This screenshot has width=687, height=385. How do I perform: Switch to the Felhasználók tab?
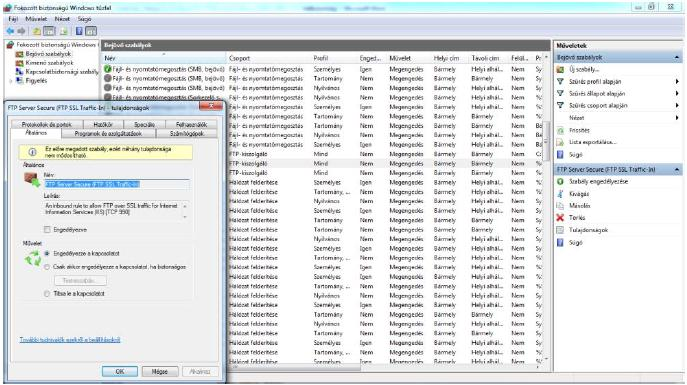point(191,124)
